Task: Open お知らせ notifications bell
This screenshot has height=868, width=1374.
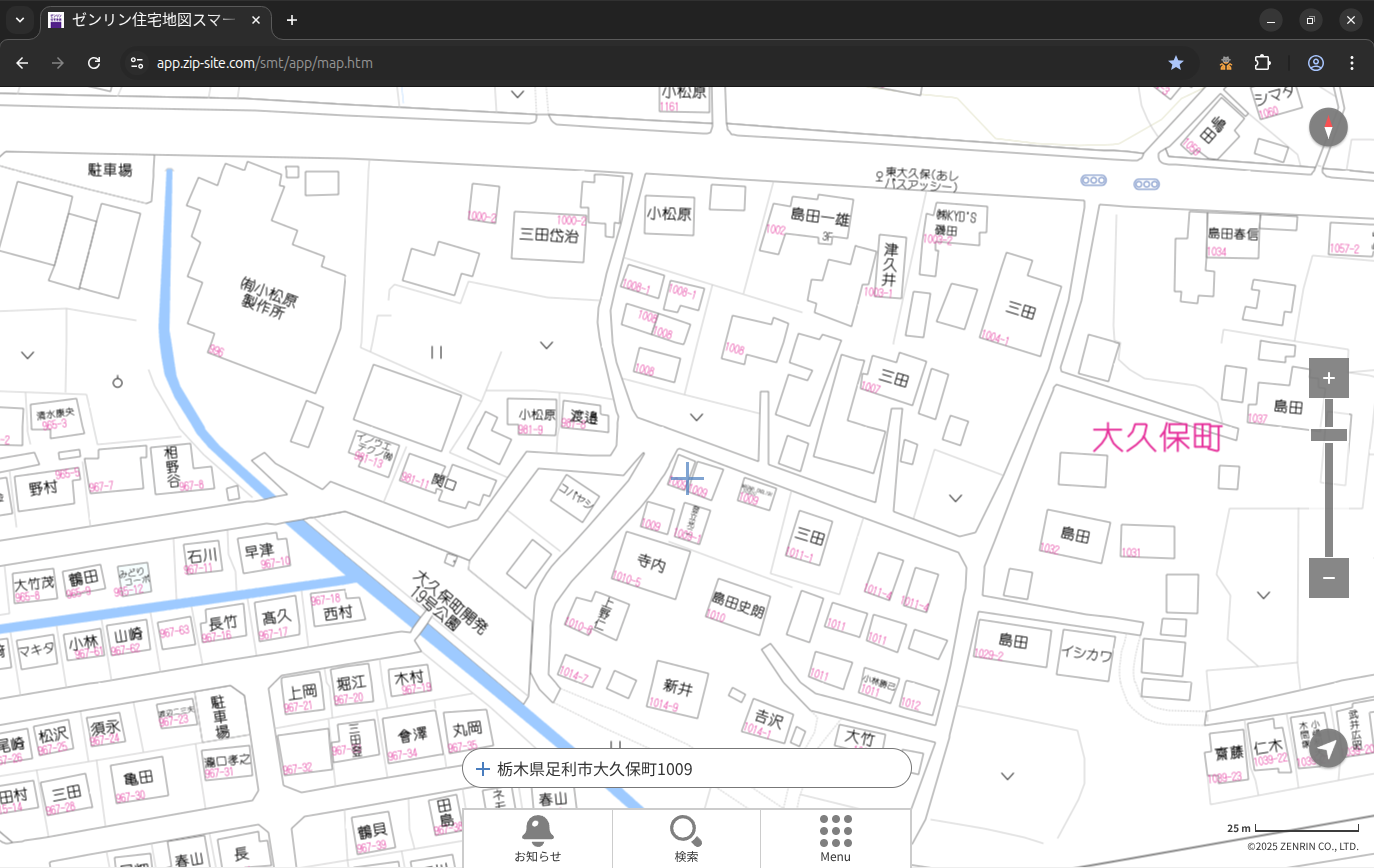Action: click(x=538, y=838)
